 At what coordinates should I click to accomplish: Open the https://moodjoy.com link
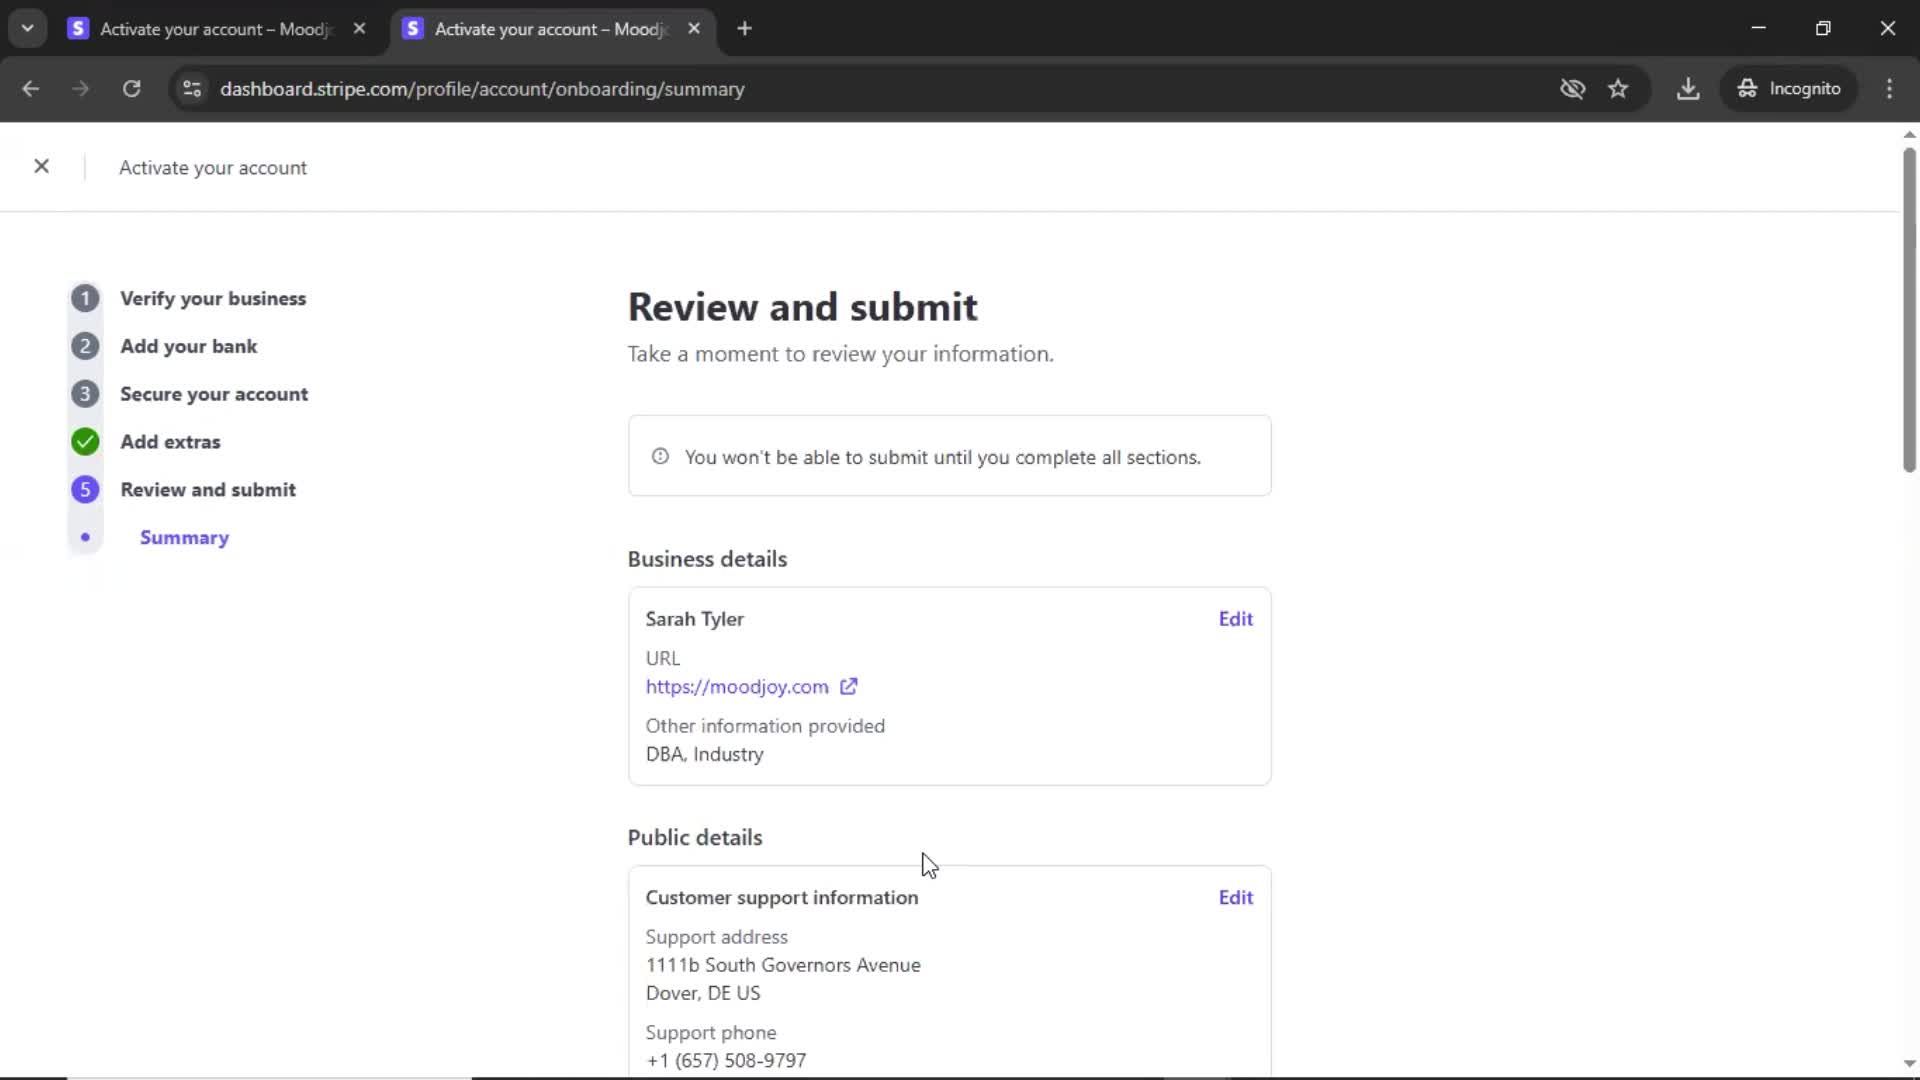pos(737,687)
